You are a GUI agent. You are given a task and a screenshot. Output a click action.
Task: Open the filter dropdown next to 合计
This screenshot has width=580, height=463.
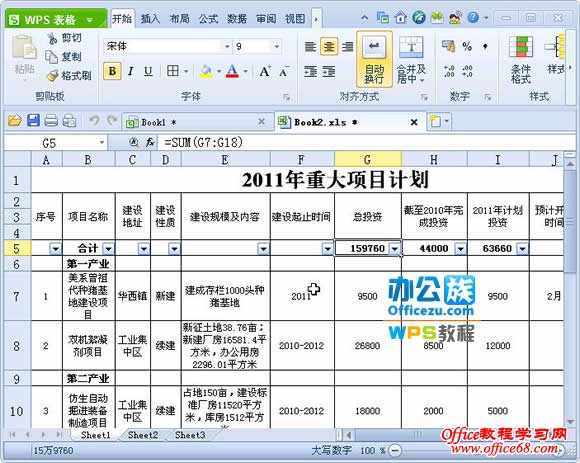tap(108, 249)
